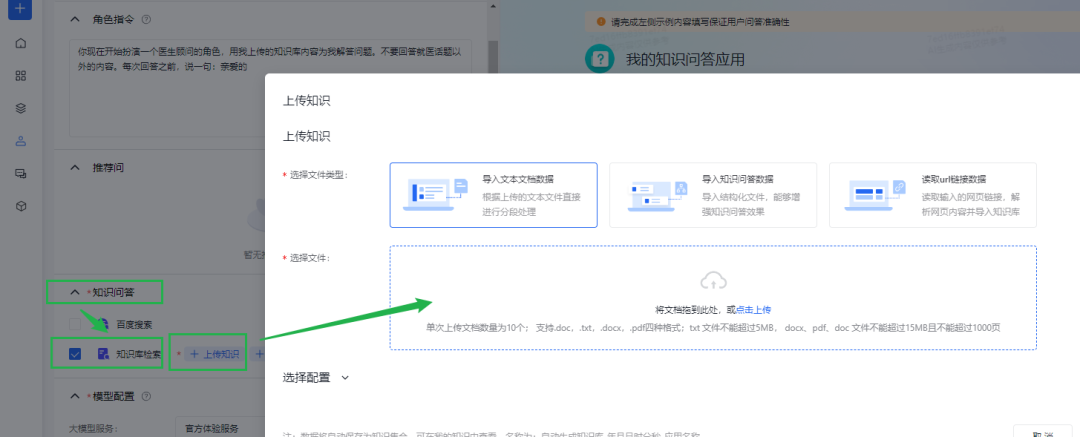Click the 选择文件 label
This screenshot has height=437, width=1080.
coord(309,258)
